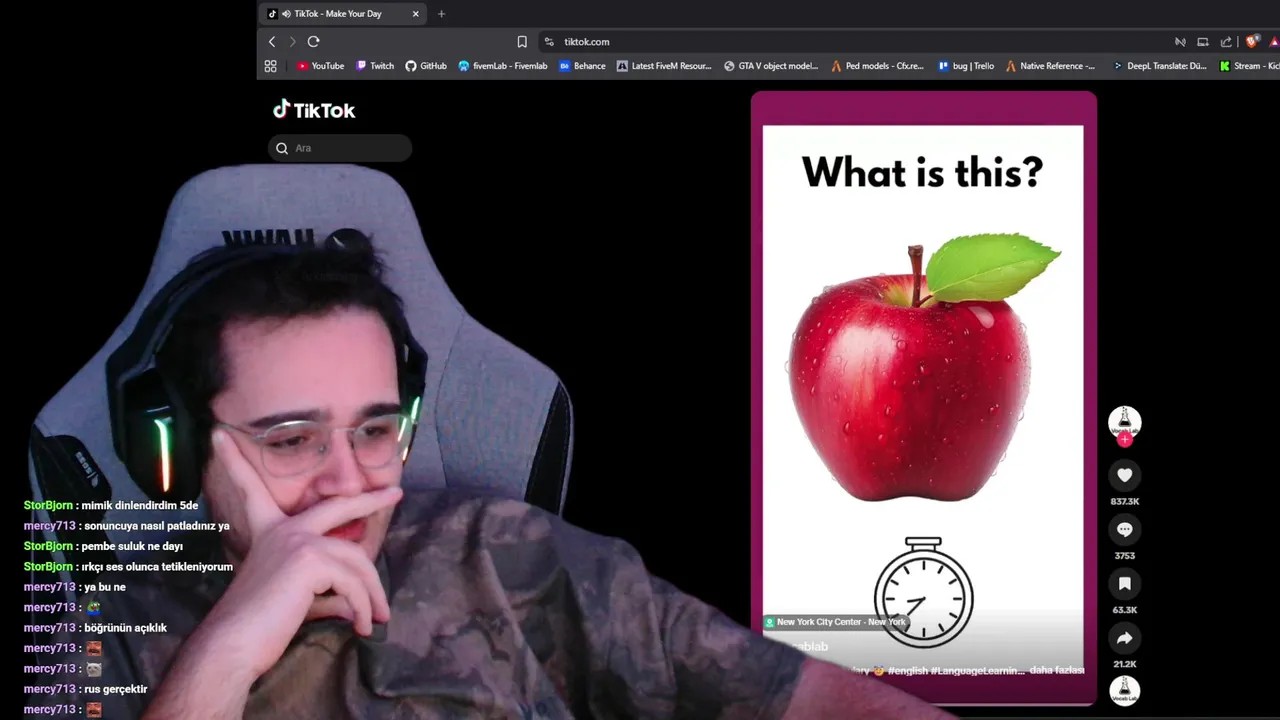Open the bug | Trello bookmark

(966, 66)
